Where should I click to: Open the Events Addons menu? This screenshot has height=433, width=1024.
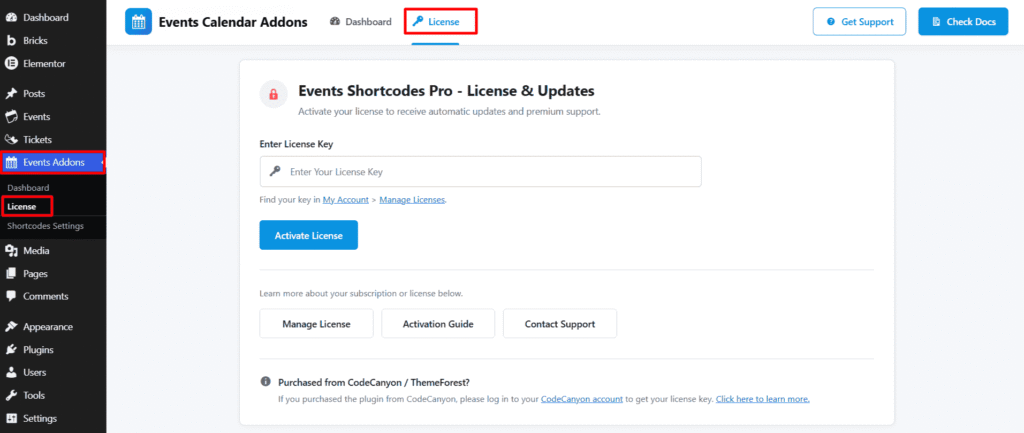pos(53,163)
